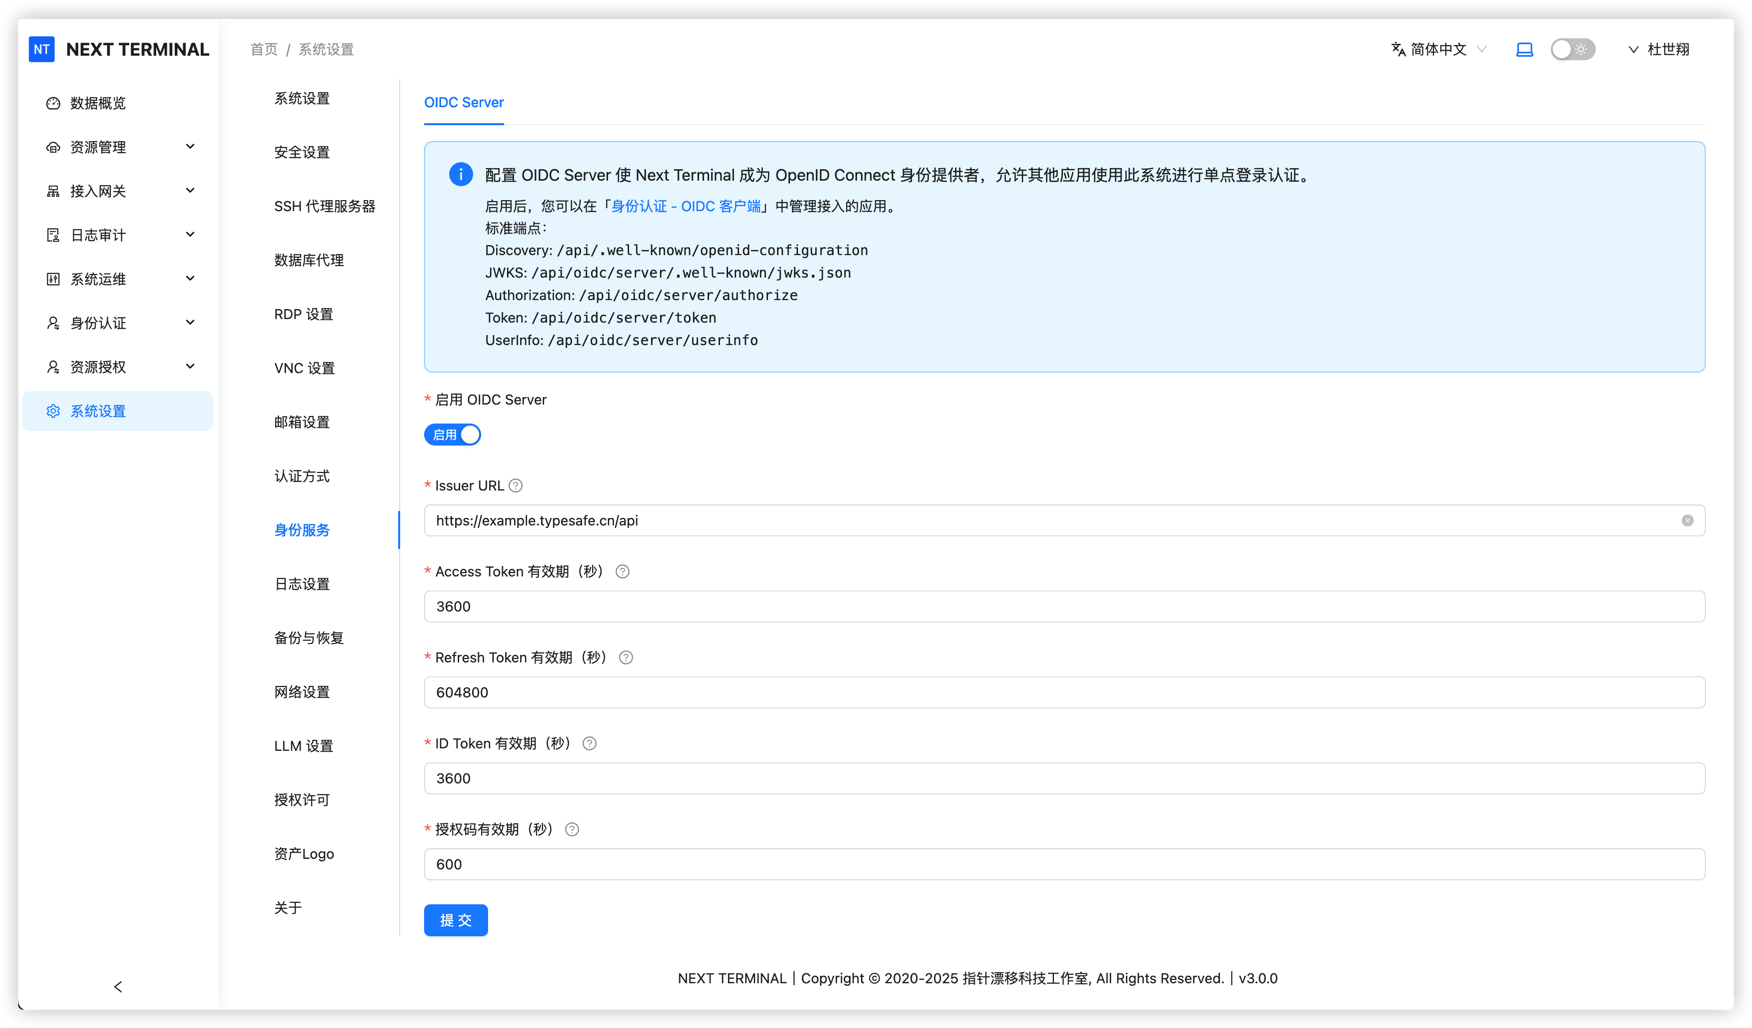Click the 日志审计 audit log icon

click(53, 234)
